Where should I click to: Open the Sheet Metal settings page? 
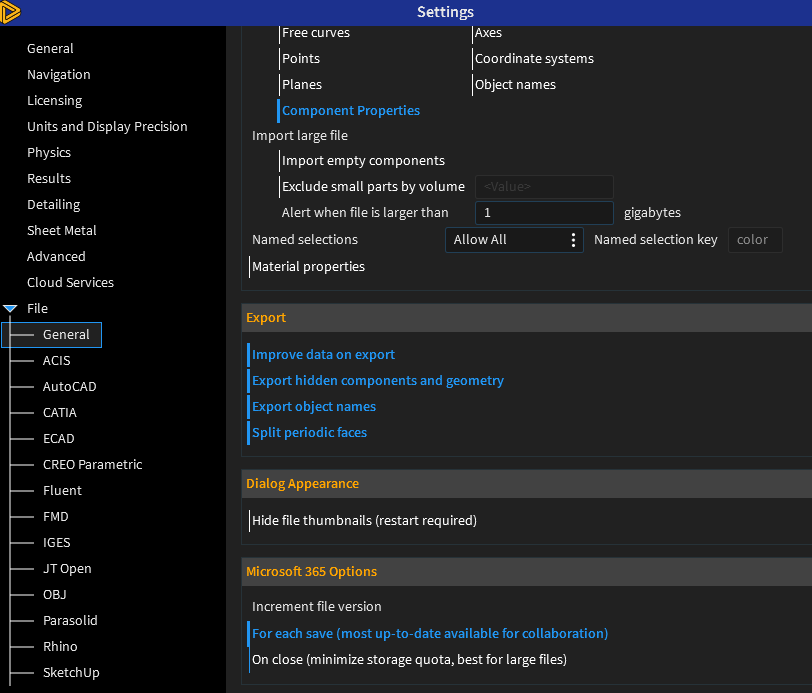(62, 231)
